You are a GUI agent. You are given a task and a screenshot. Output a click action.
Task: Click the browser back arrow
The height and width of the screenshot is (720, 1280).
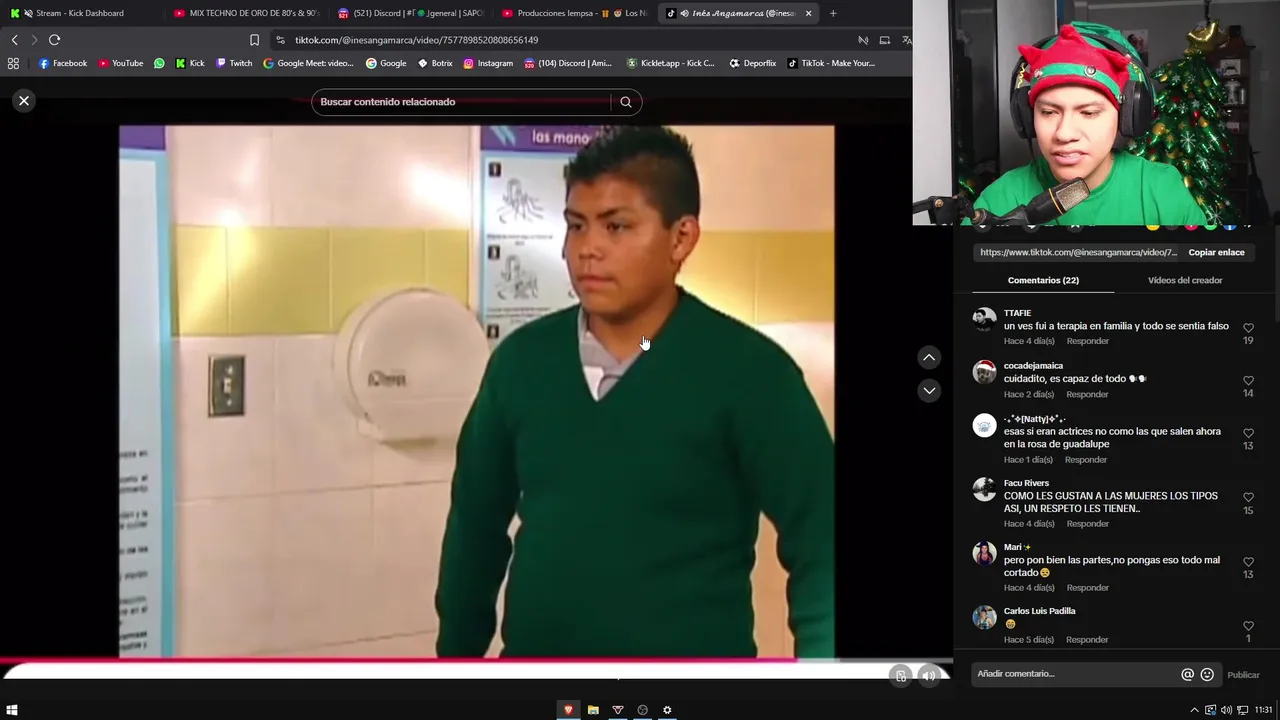[x=14, y=40]
